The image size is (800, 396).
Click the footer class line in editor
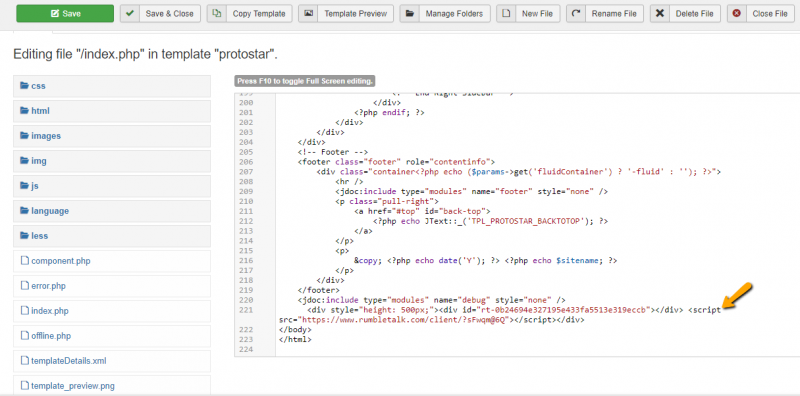tap(396, 161)
